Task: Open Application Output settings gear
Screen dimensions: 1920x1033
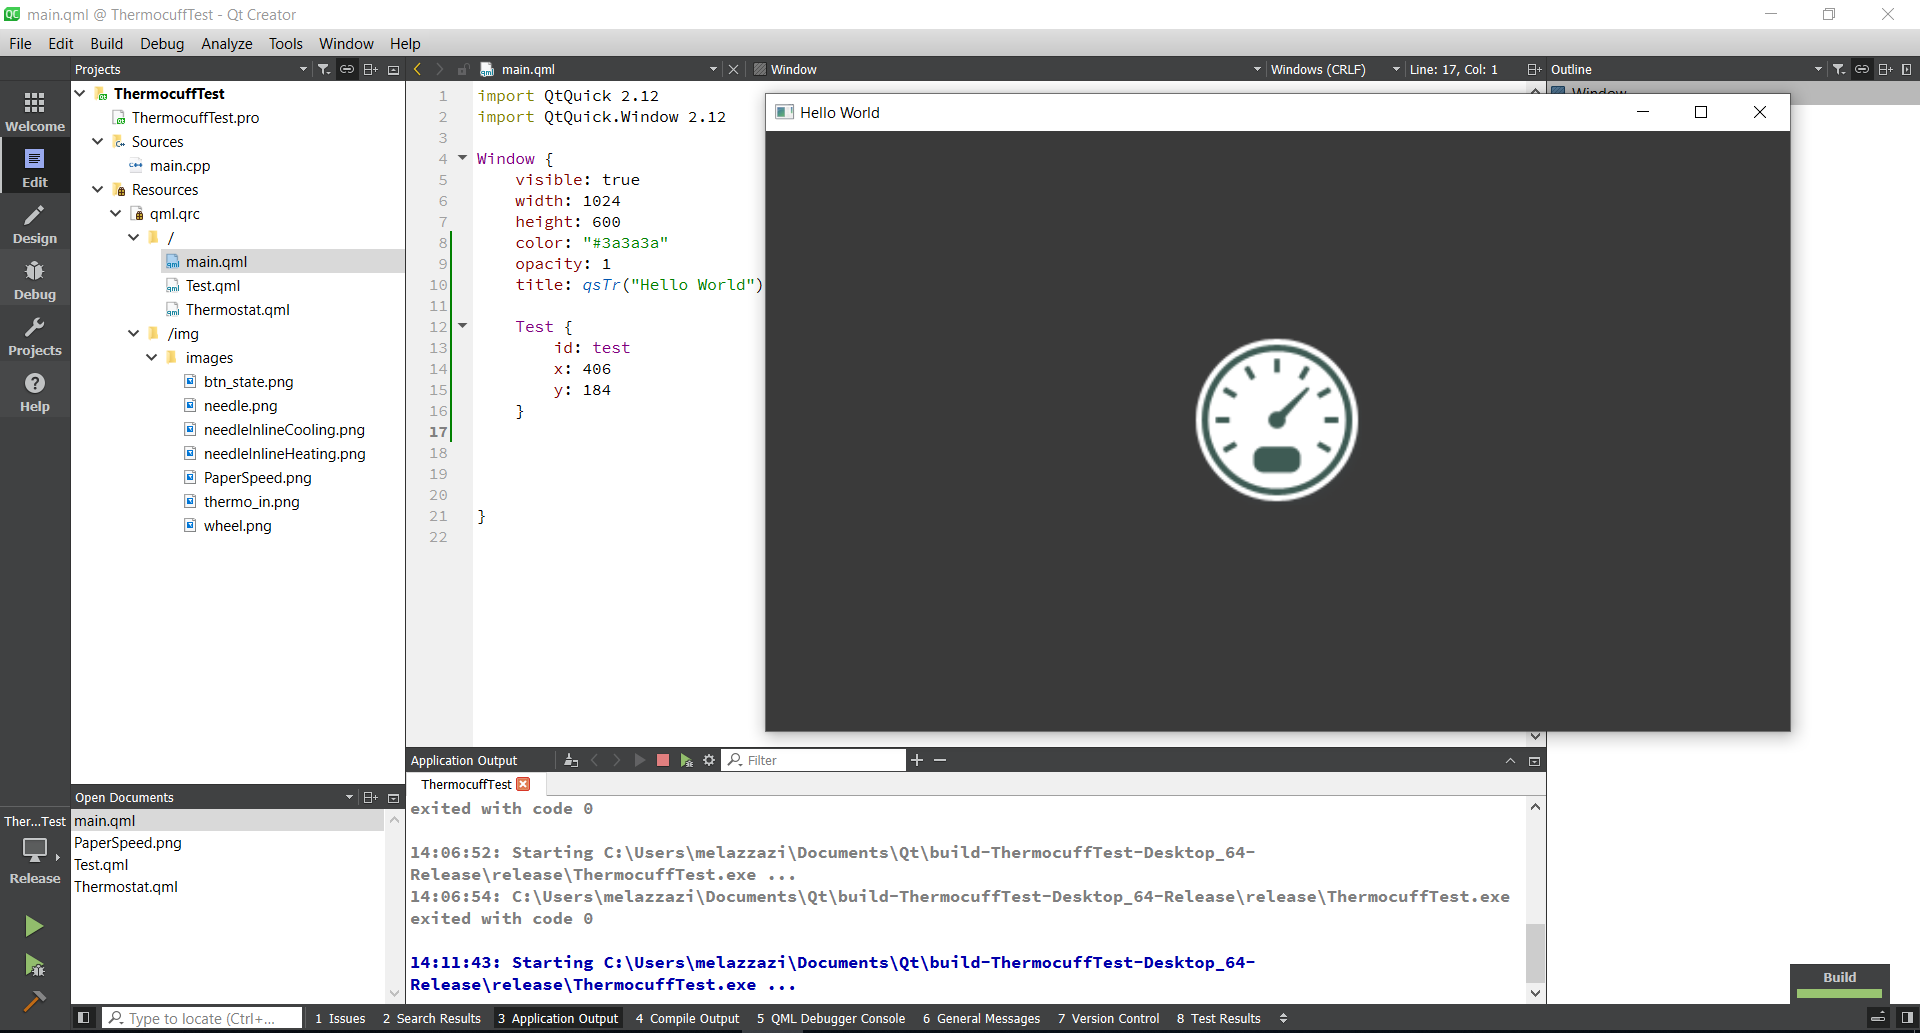Action: coord(709,760)
